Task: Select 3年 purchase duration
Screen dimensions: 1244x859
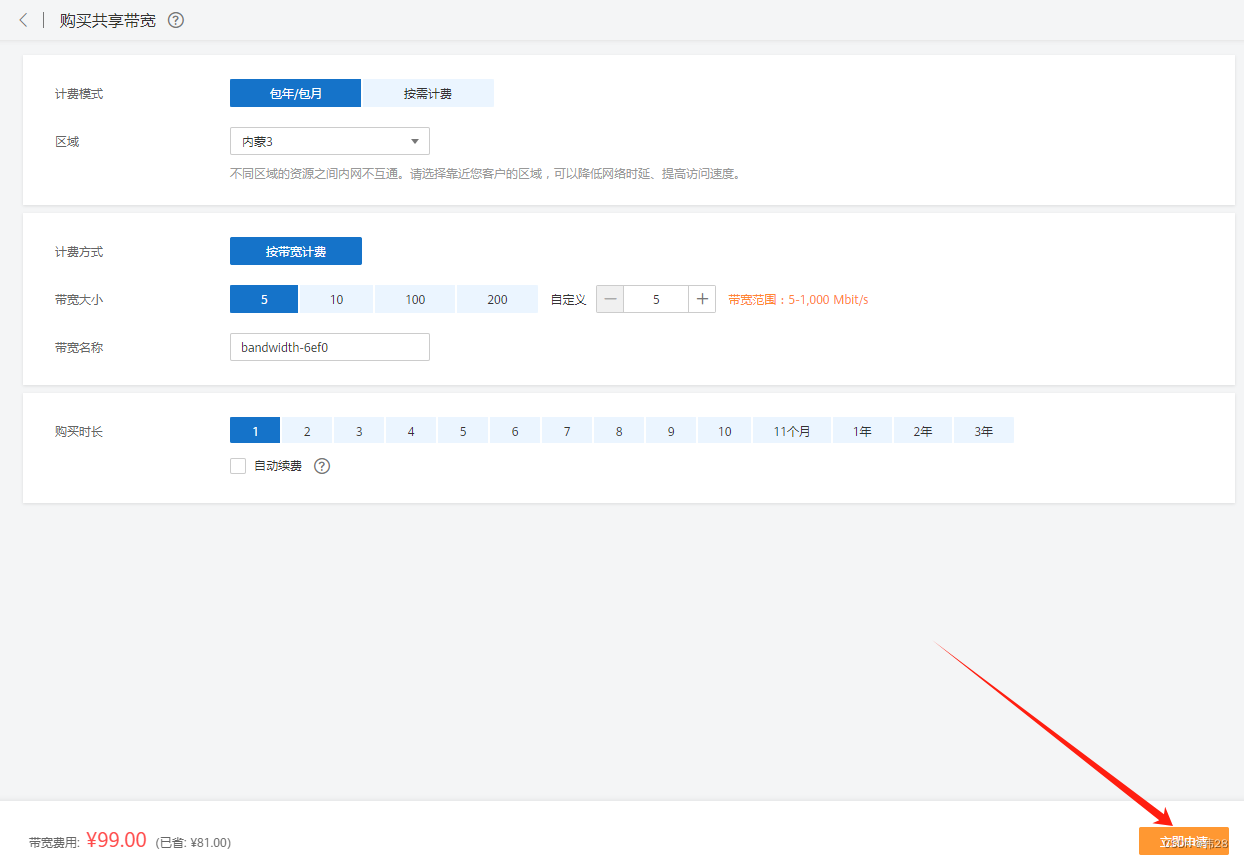Action: (x=984, y=432)
